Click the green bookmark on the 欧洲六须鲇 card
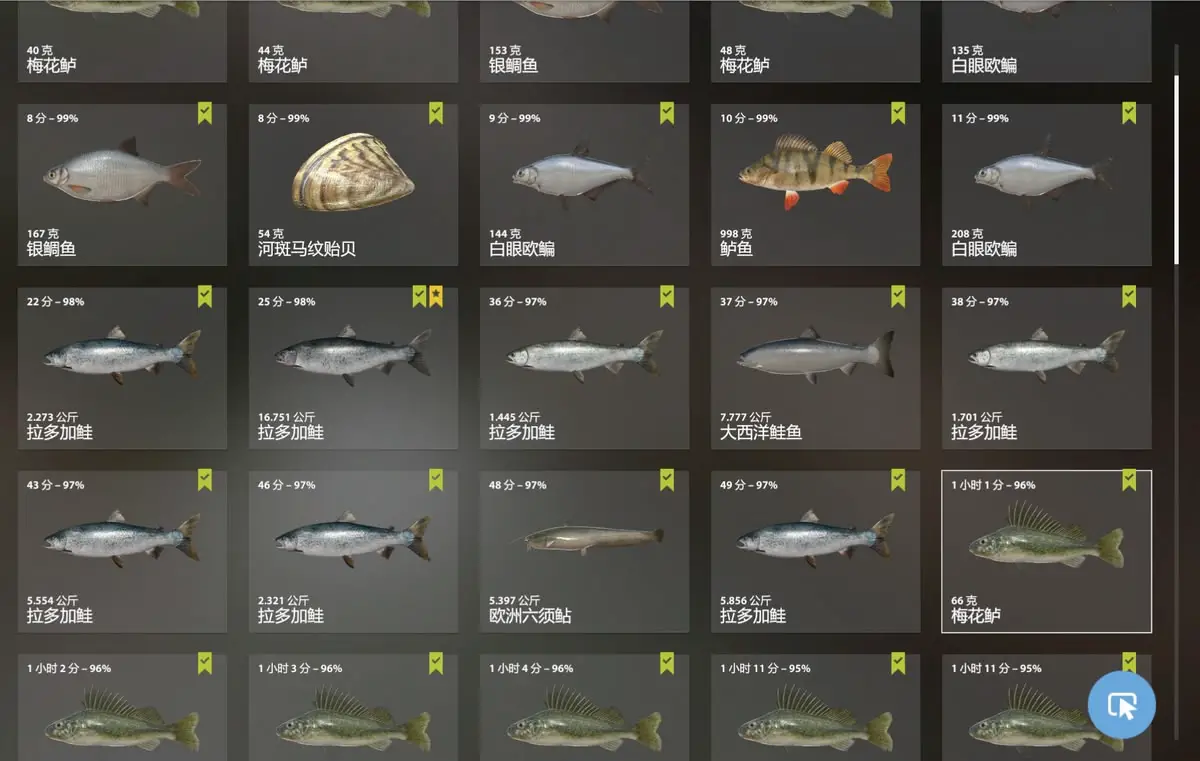 coord(667,480)
